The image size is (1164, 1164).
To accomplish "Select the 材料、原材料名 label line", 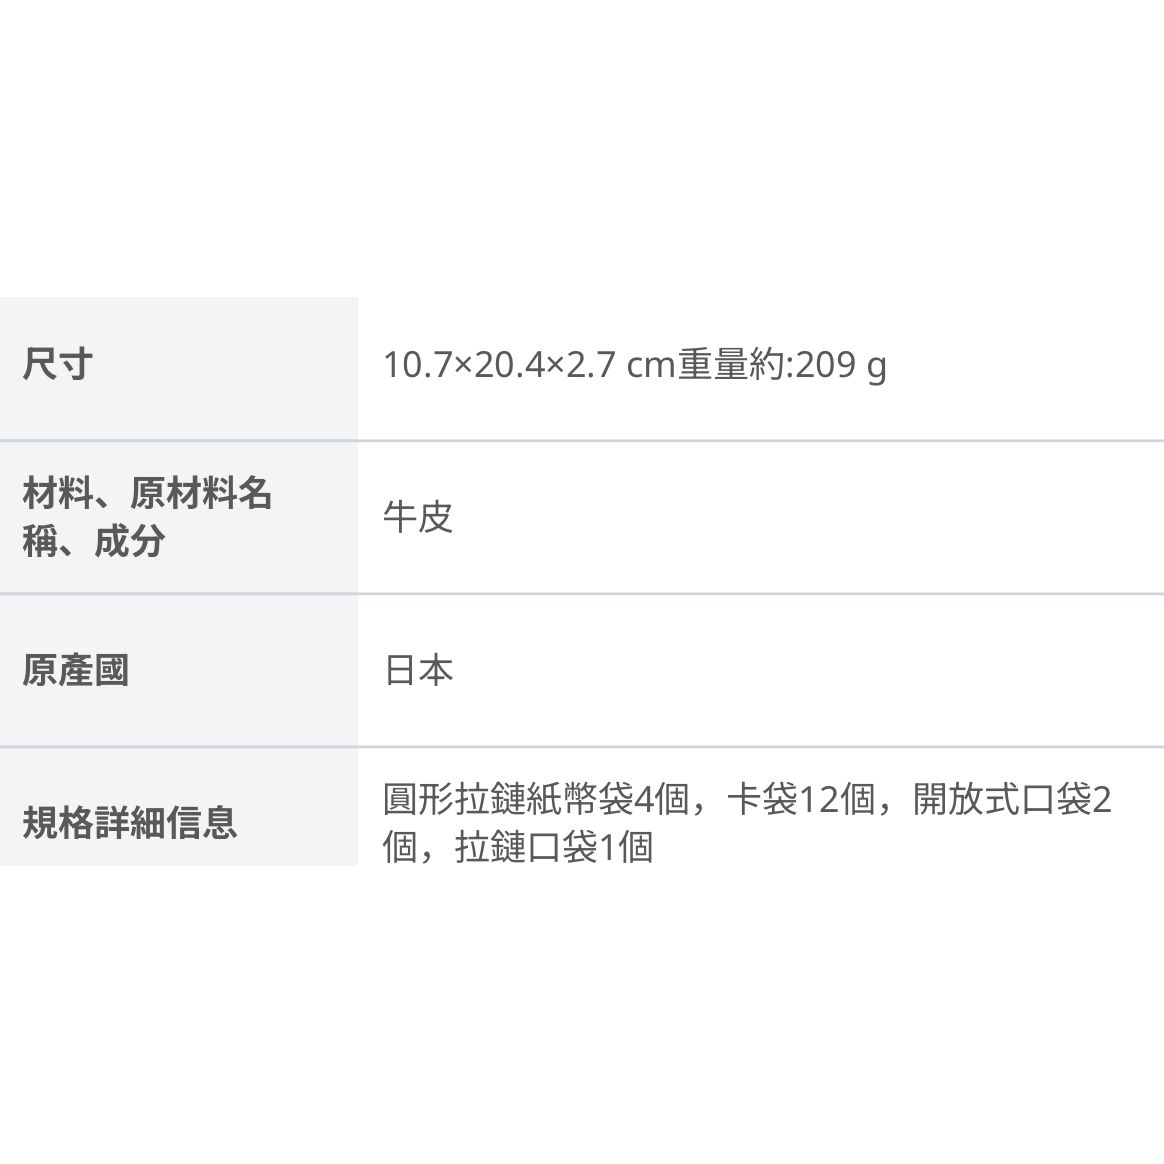I will tap(147, 492).
